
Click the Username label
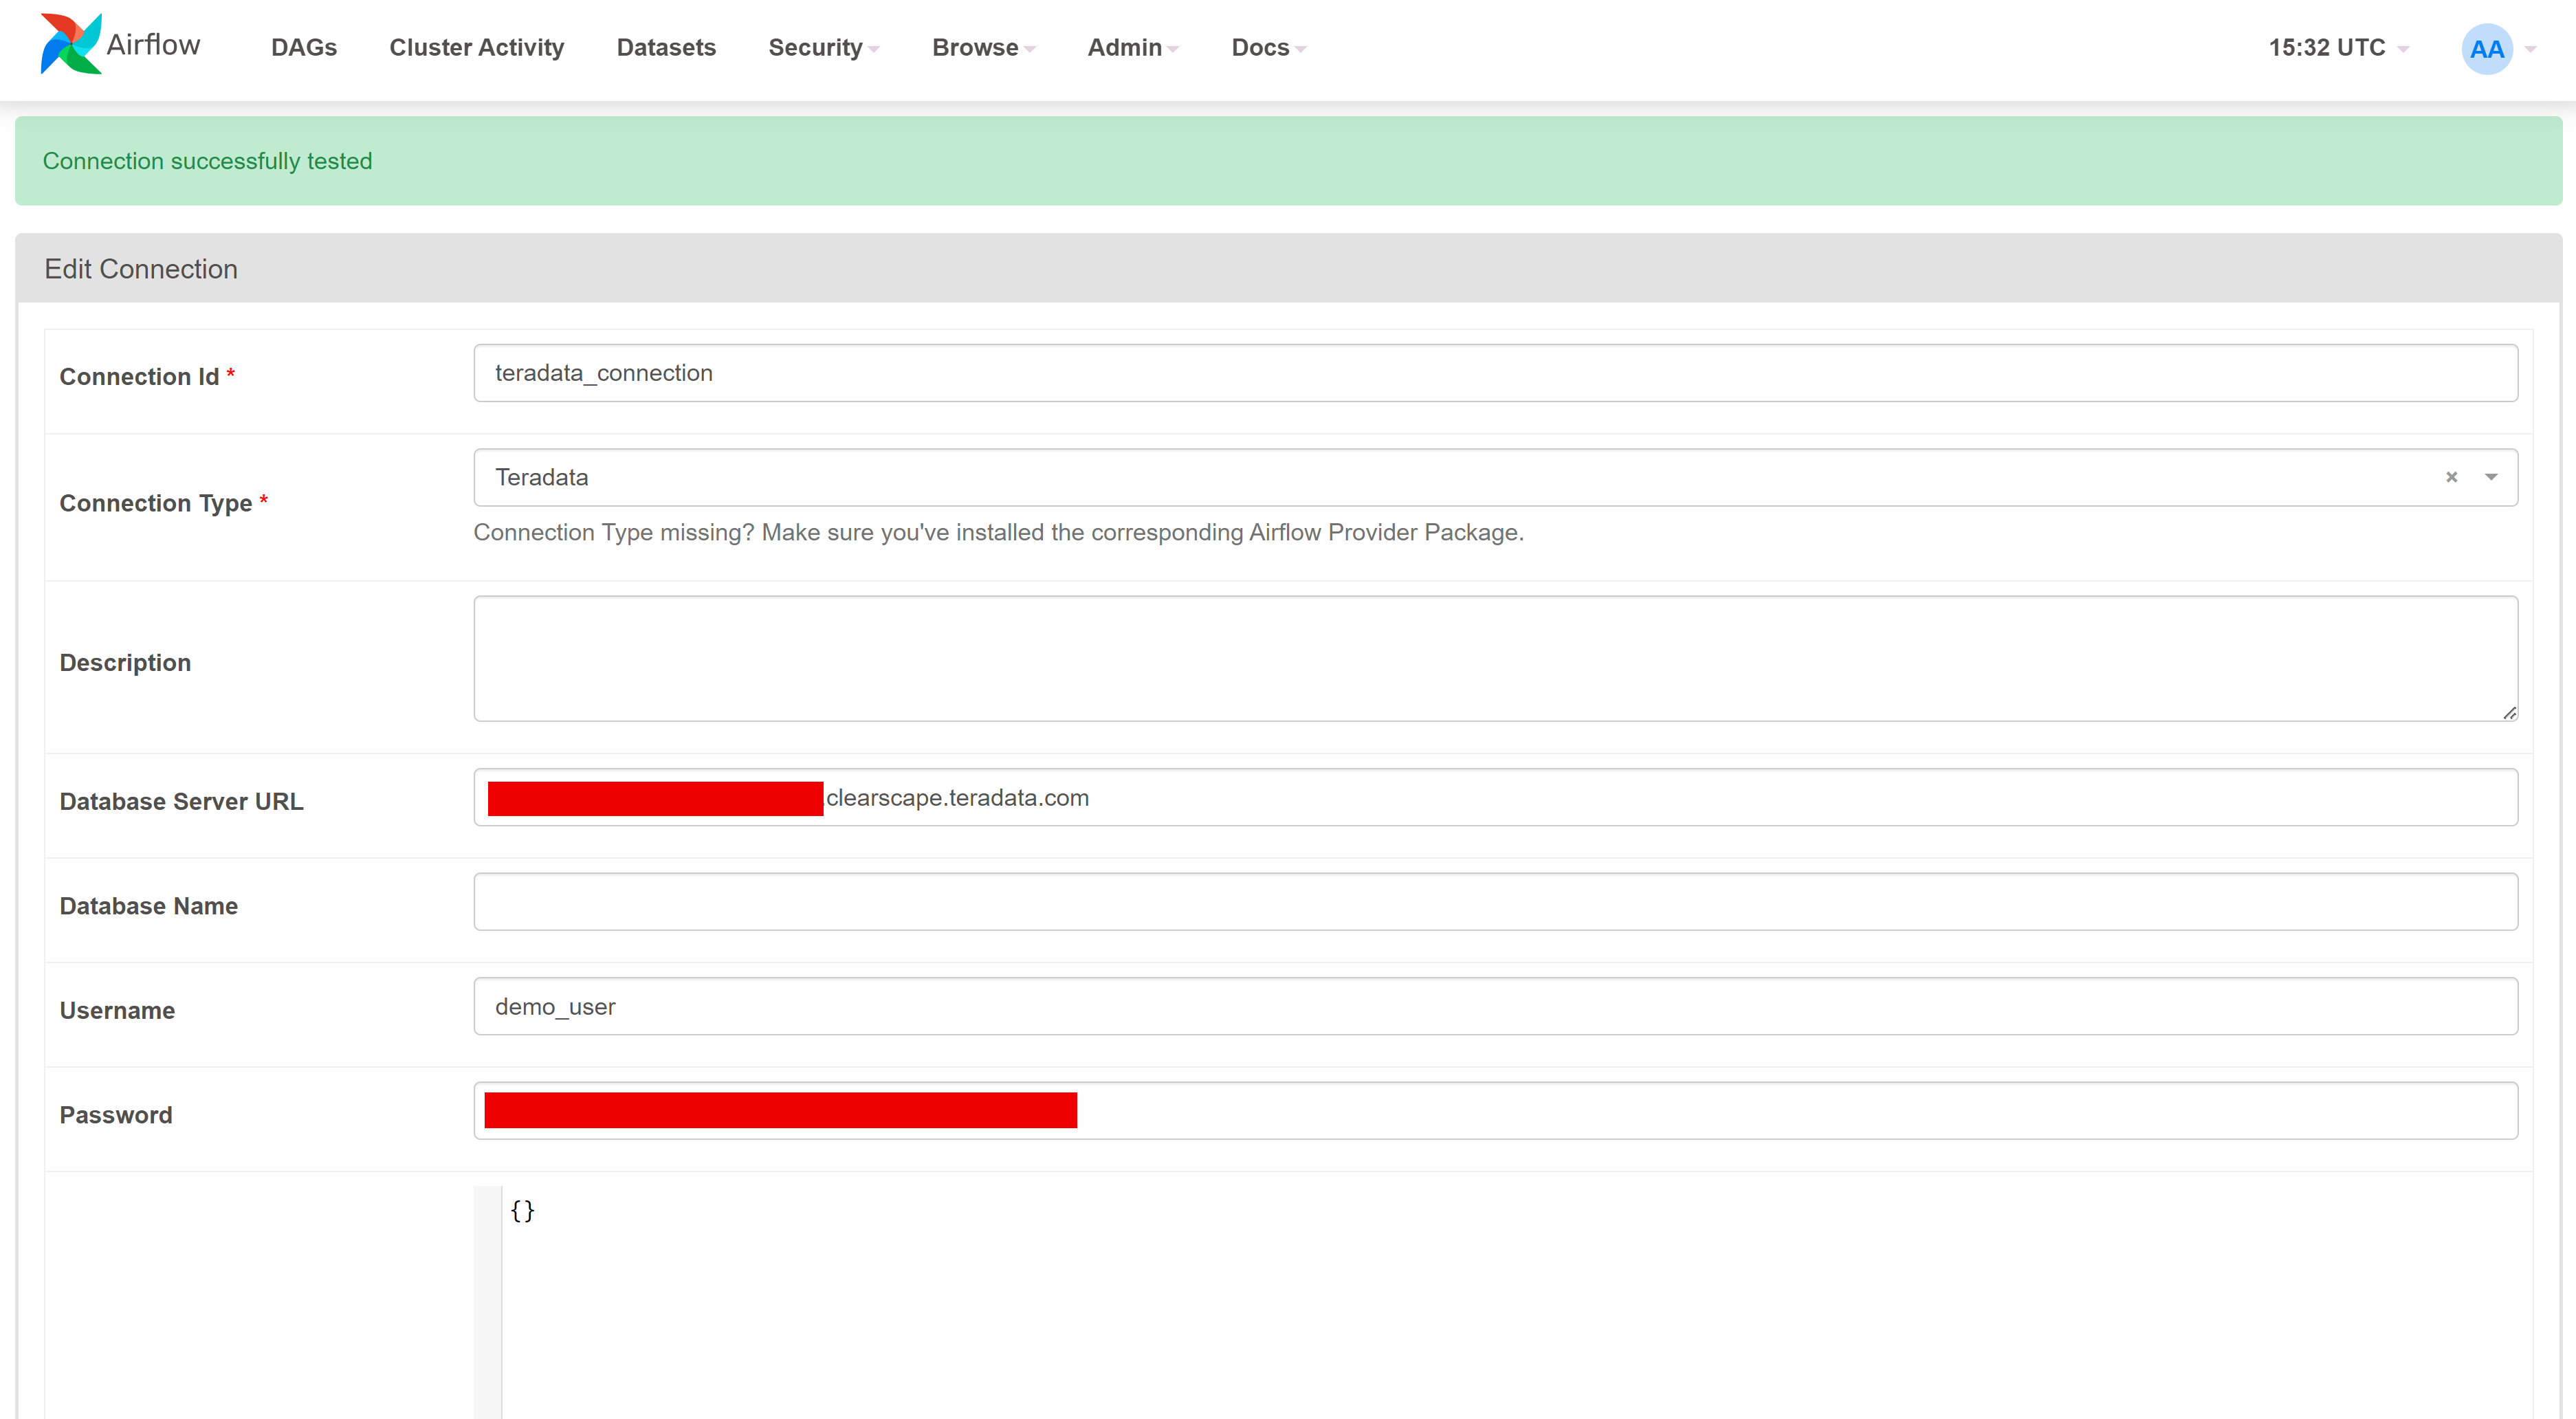[117, 1010]
